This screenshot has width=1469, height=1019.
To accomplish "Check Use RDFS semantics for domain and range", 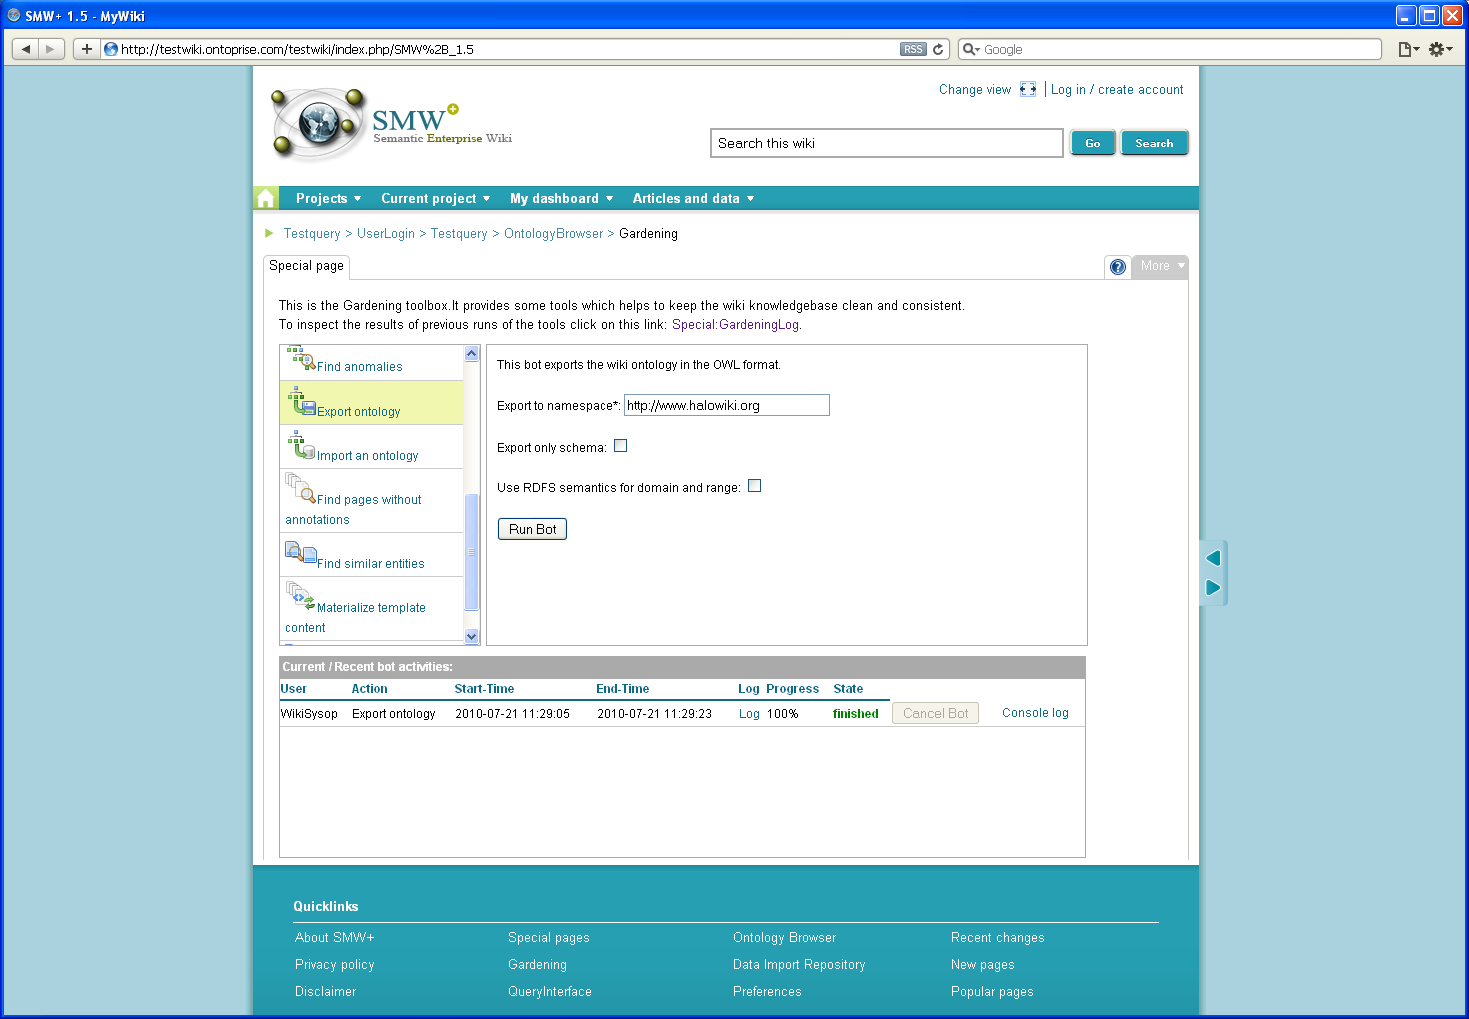I will [755, 486].
